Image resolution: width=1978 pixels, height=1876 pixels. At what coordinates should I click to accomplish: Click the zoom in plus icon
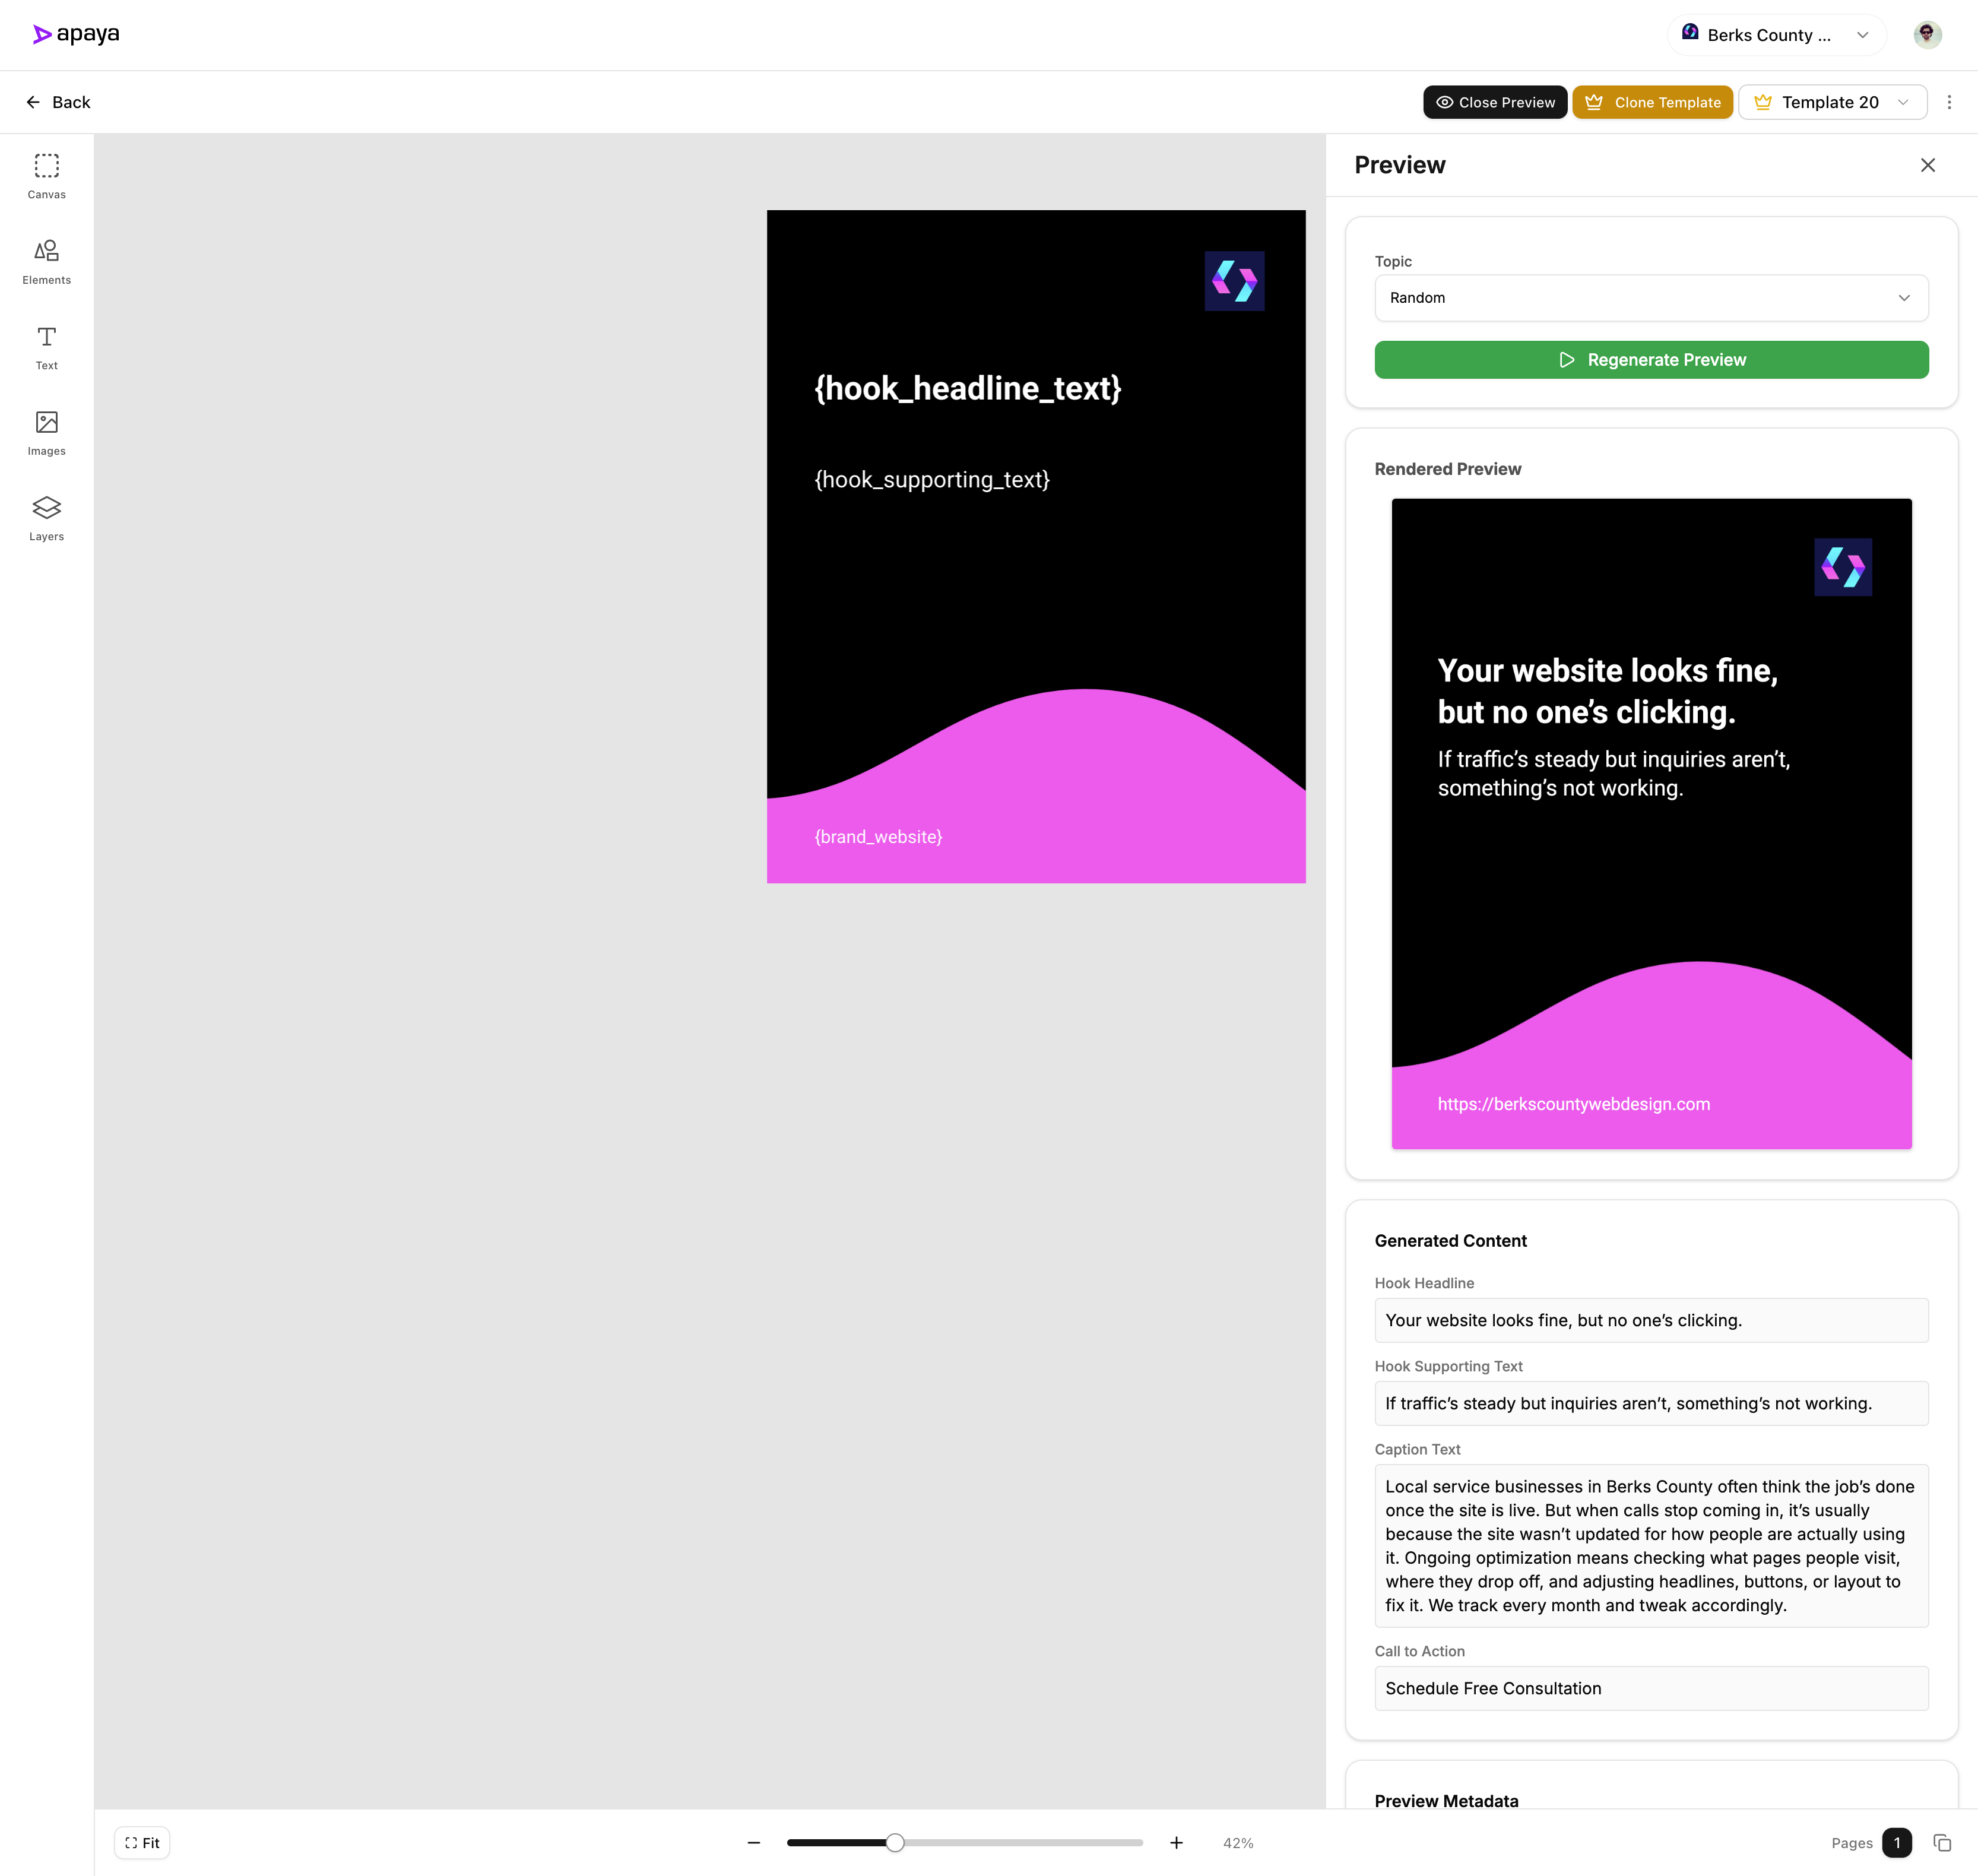point(1176,1843)
